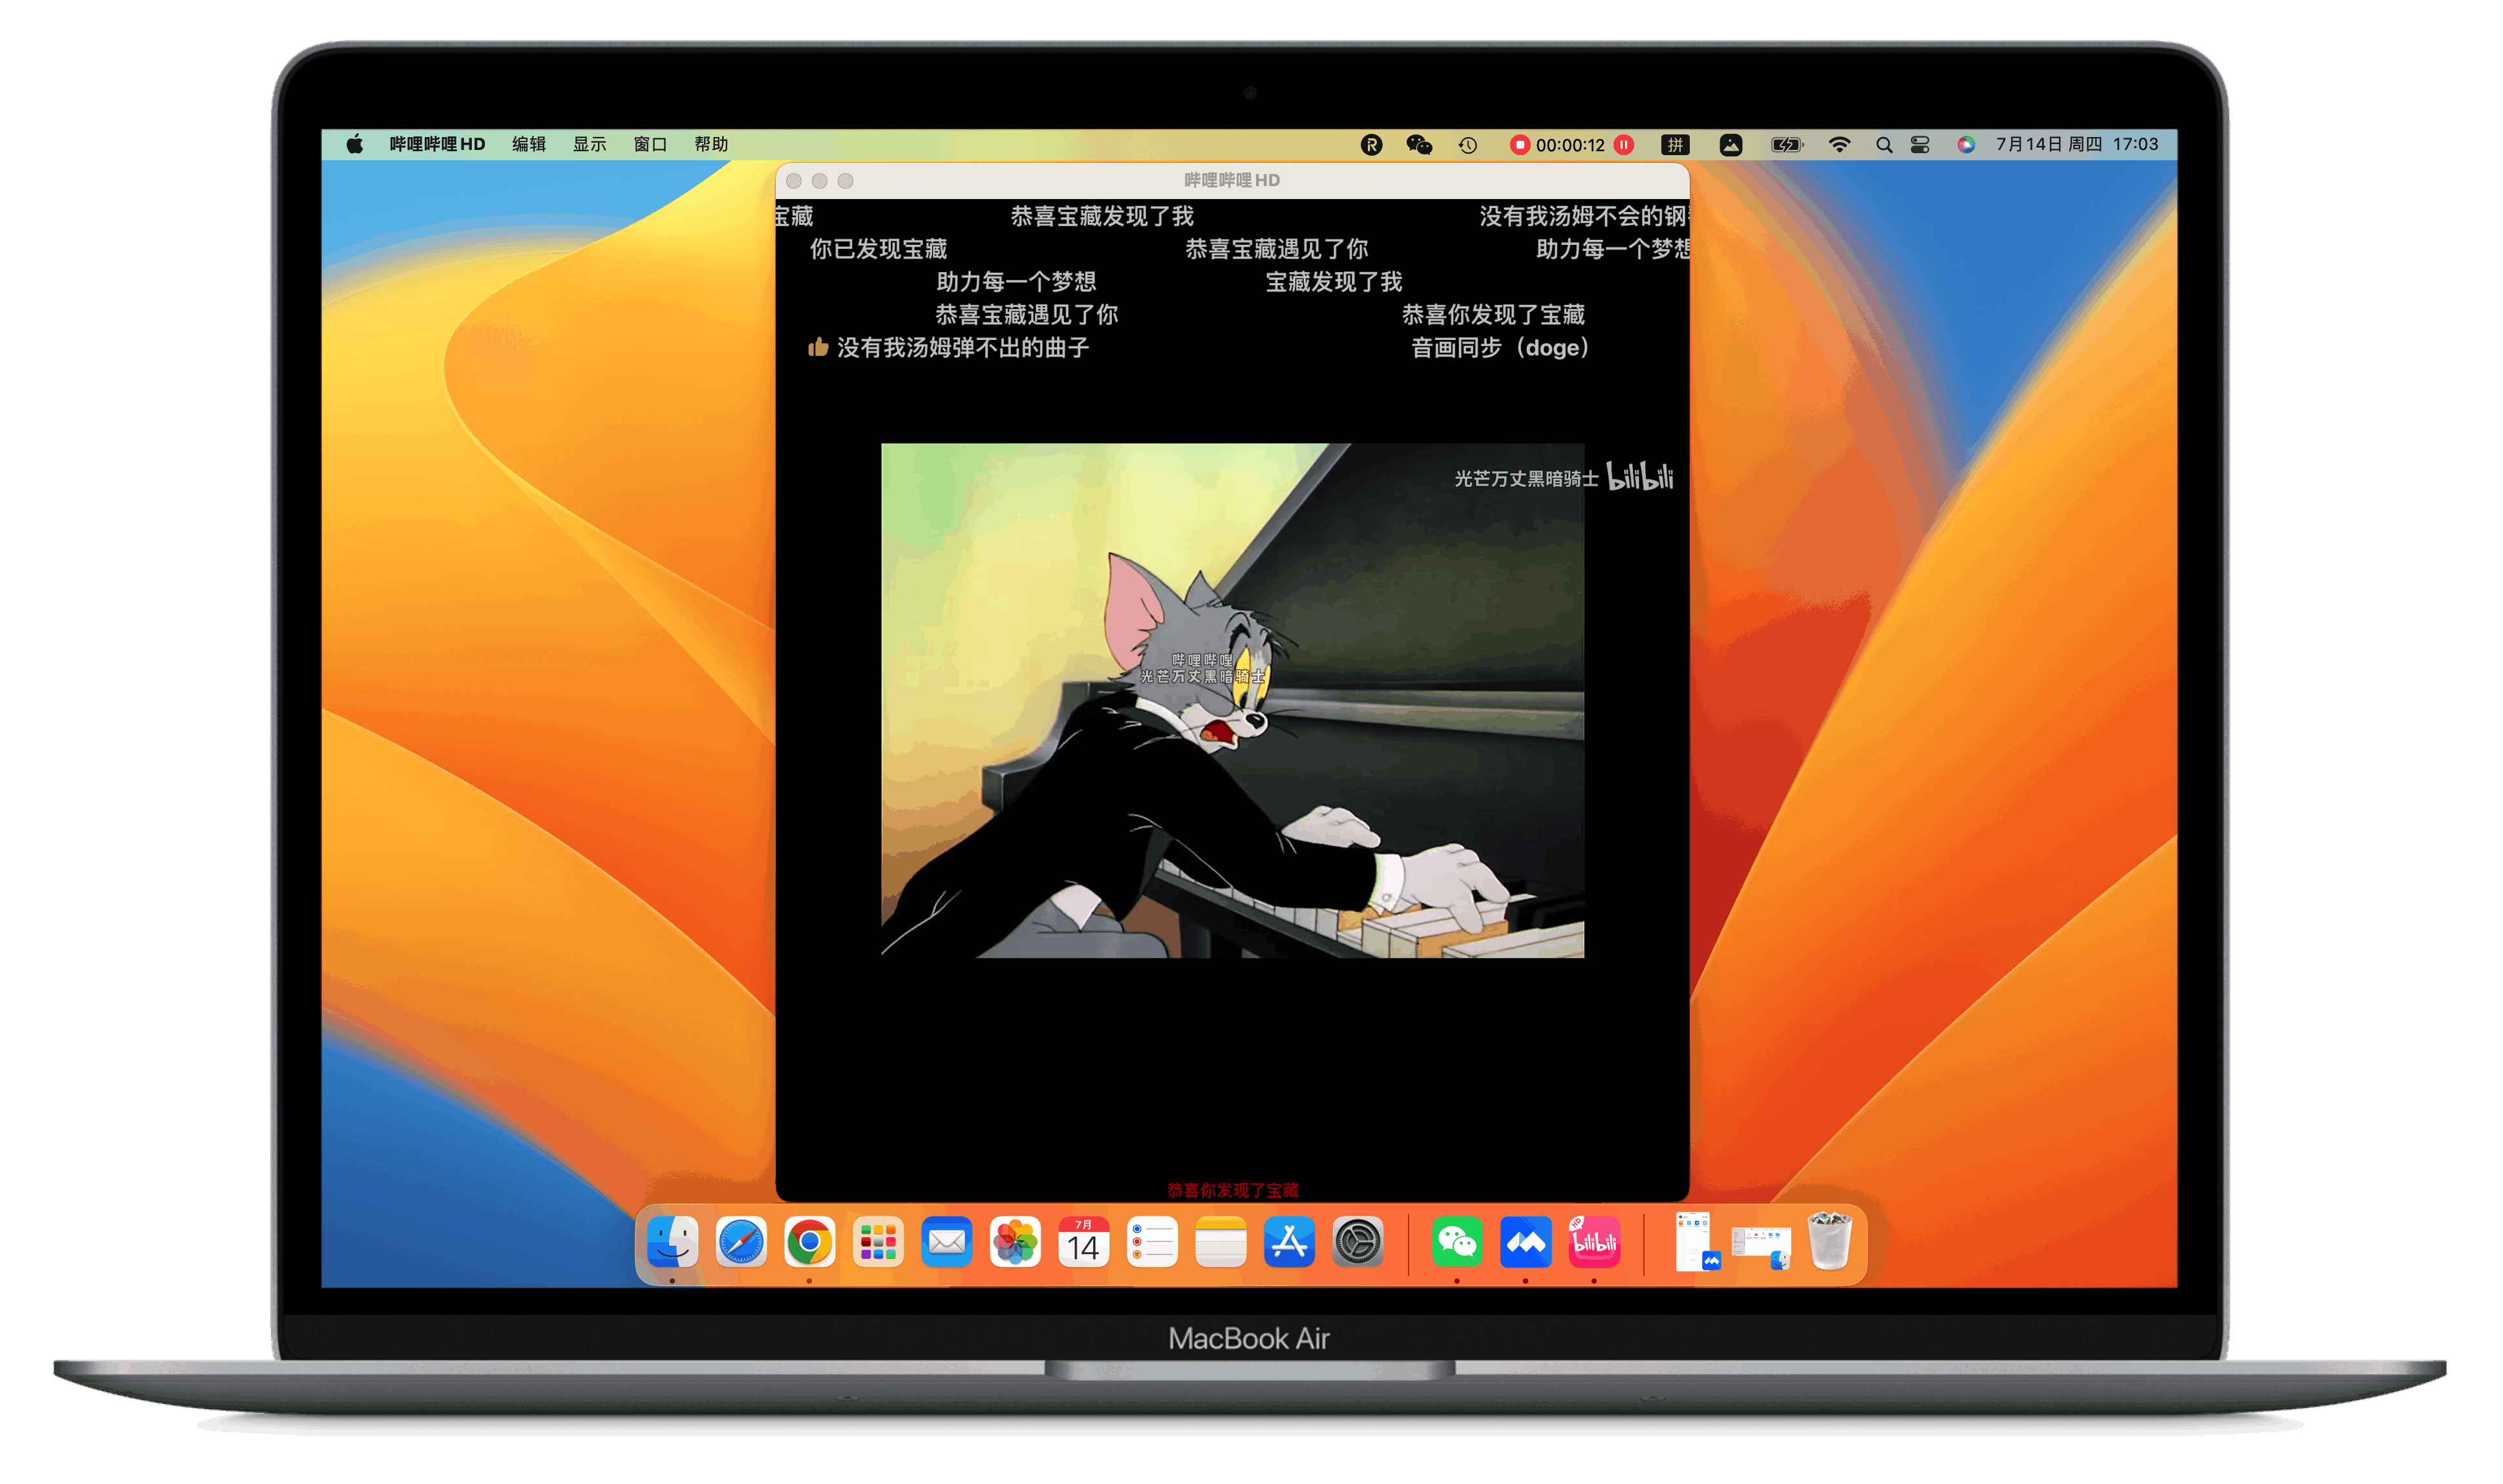This screenshot has width=2503, height=1484.
Task: Open the WeChat menu bar status icon
Action: click(x=1419, y=145)
